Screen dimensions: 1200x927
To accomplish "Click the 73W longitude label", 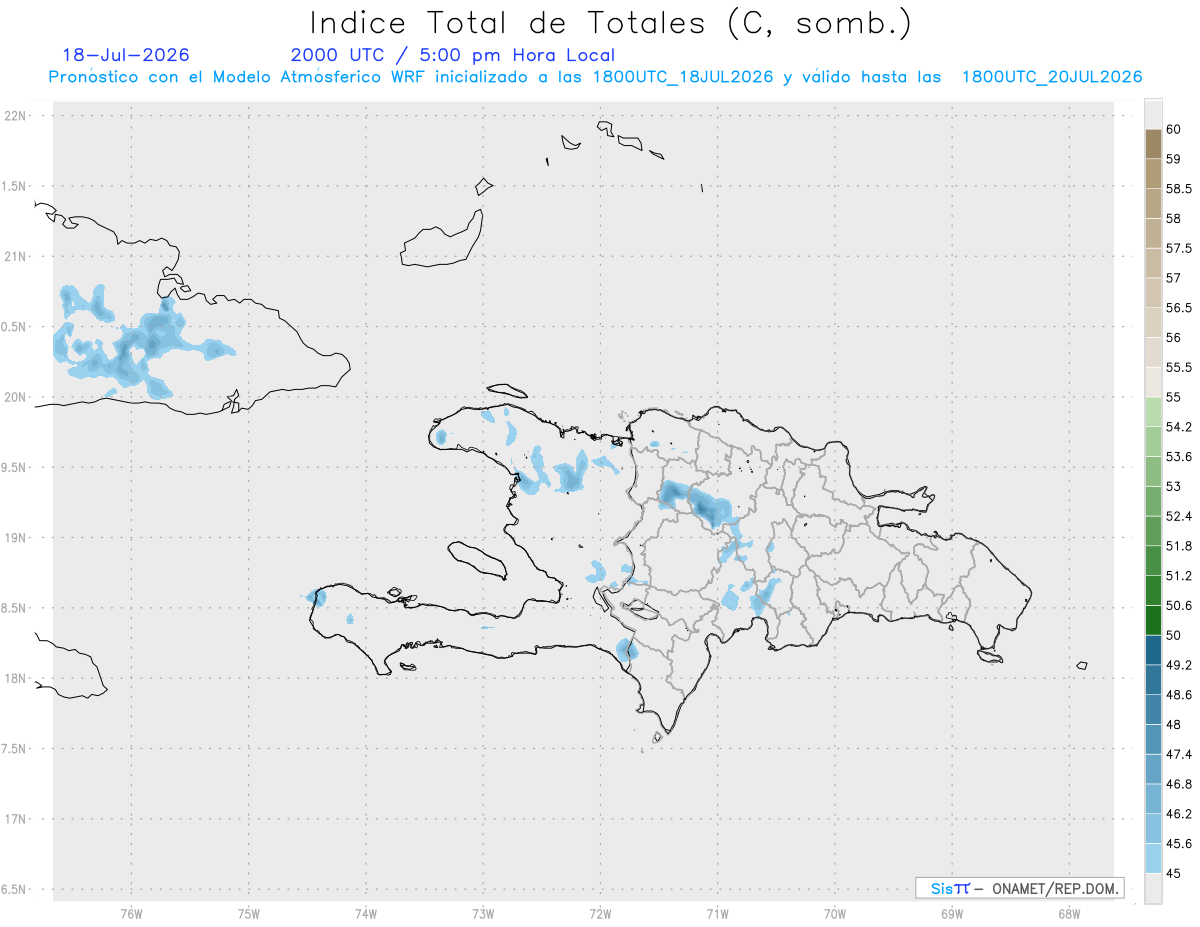I will 483,914.
